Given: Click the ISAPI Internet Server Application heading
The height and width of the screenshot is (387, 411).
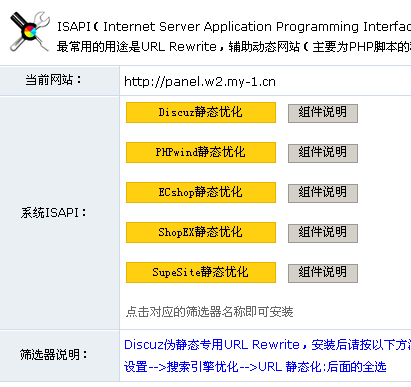Looking at the screenshot, I should tap(234, 27).
